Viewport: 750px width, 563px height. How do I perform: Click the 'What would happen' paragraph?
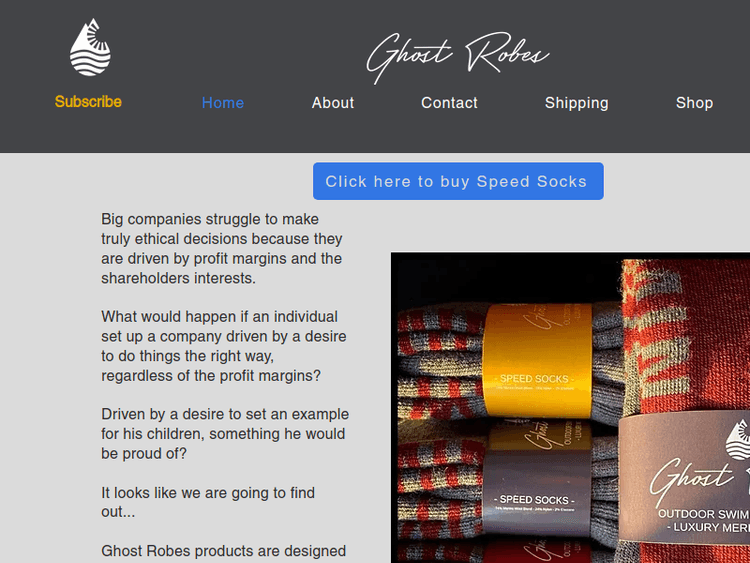tap(223, 346)
